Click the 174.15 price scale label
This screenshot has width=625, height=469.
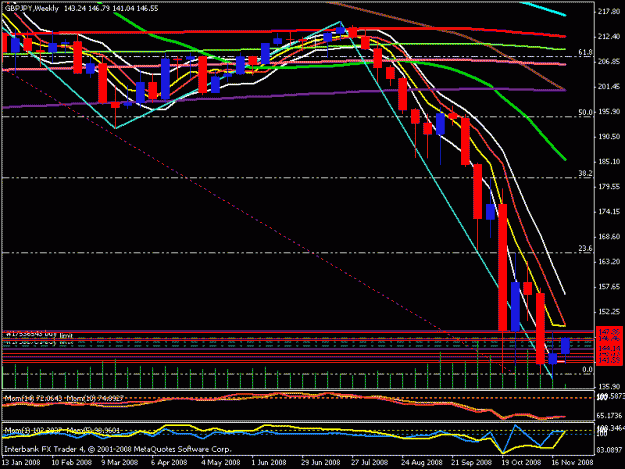coord(609,212)
